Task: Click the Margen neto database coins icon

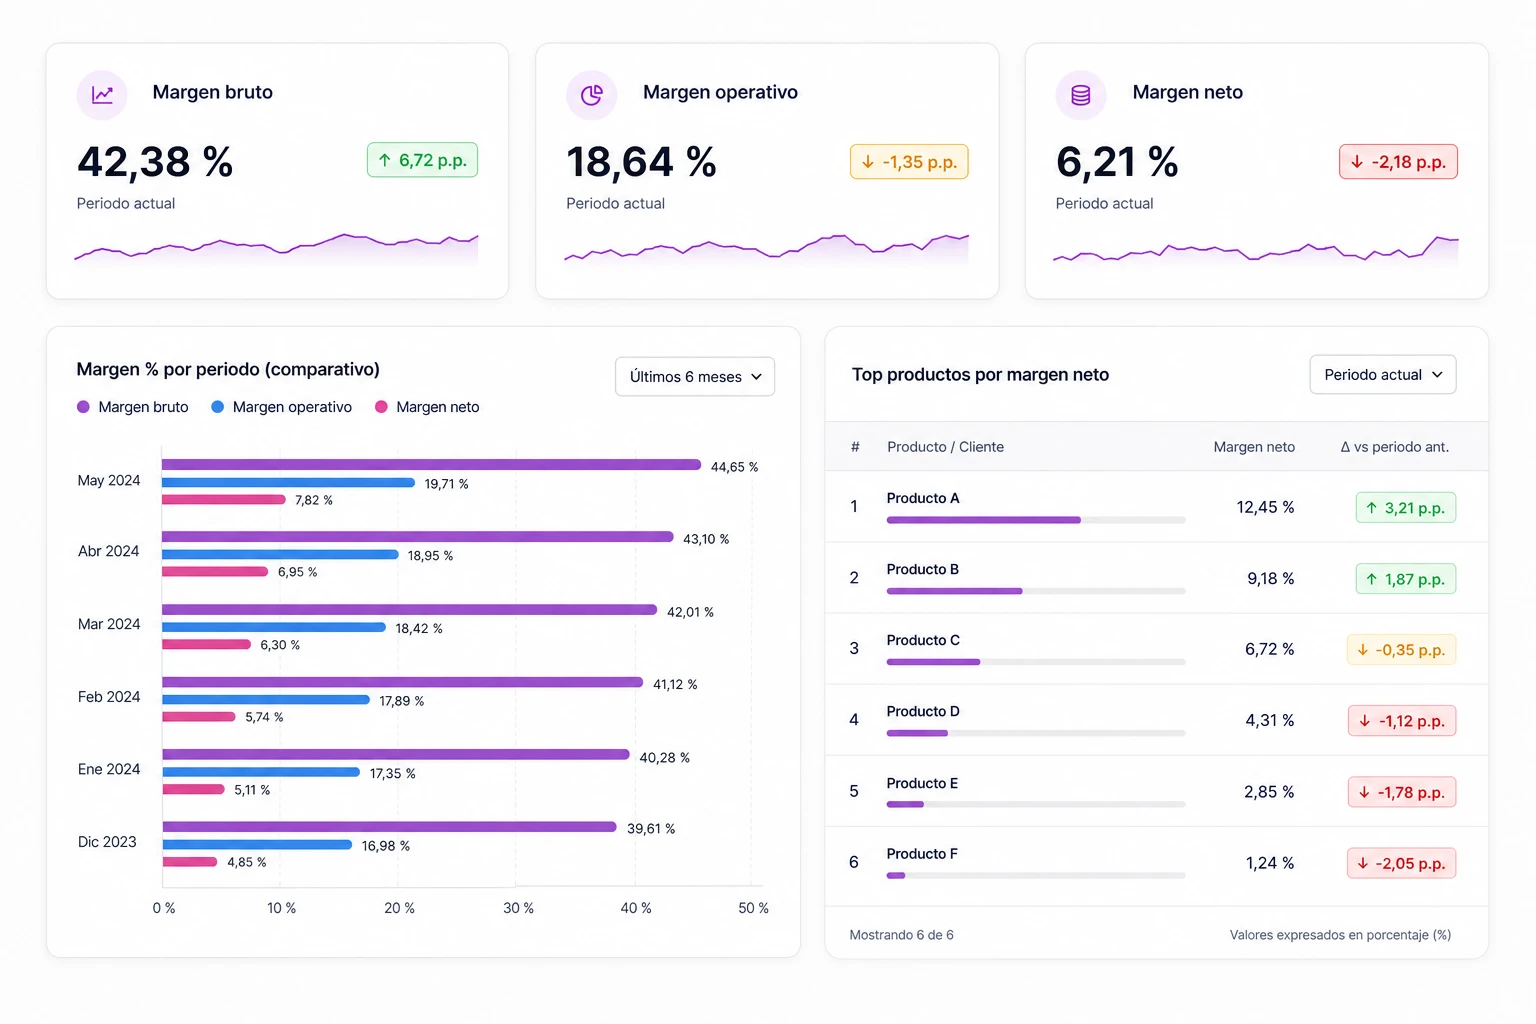Action: tap(1081, 95)
